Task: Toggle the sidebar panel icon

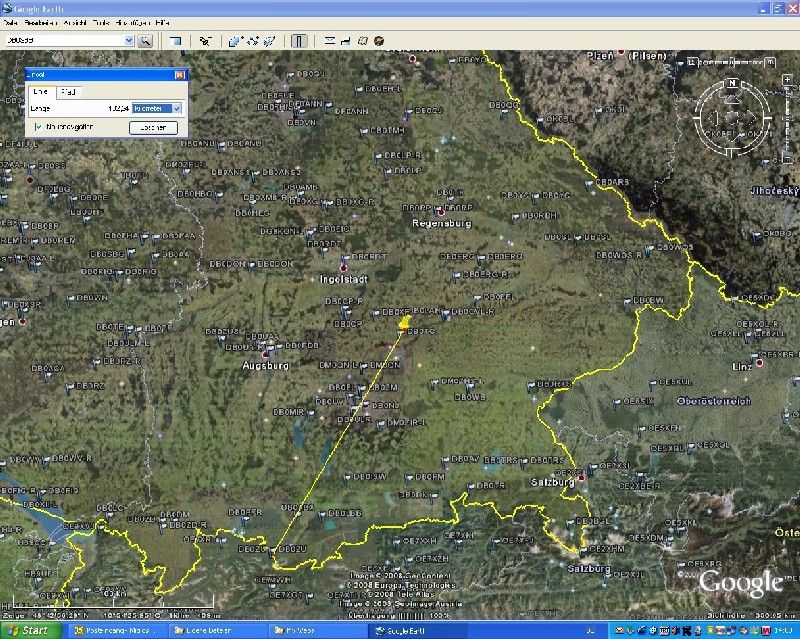Action: pyautogui.click(x=175, y=41)
